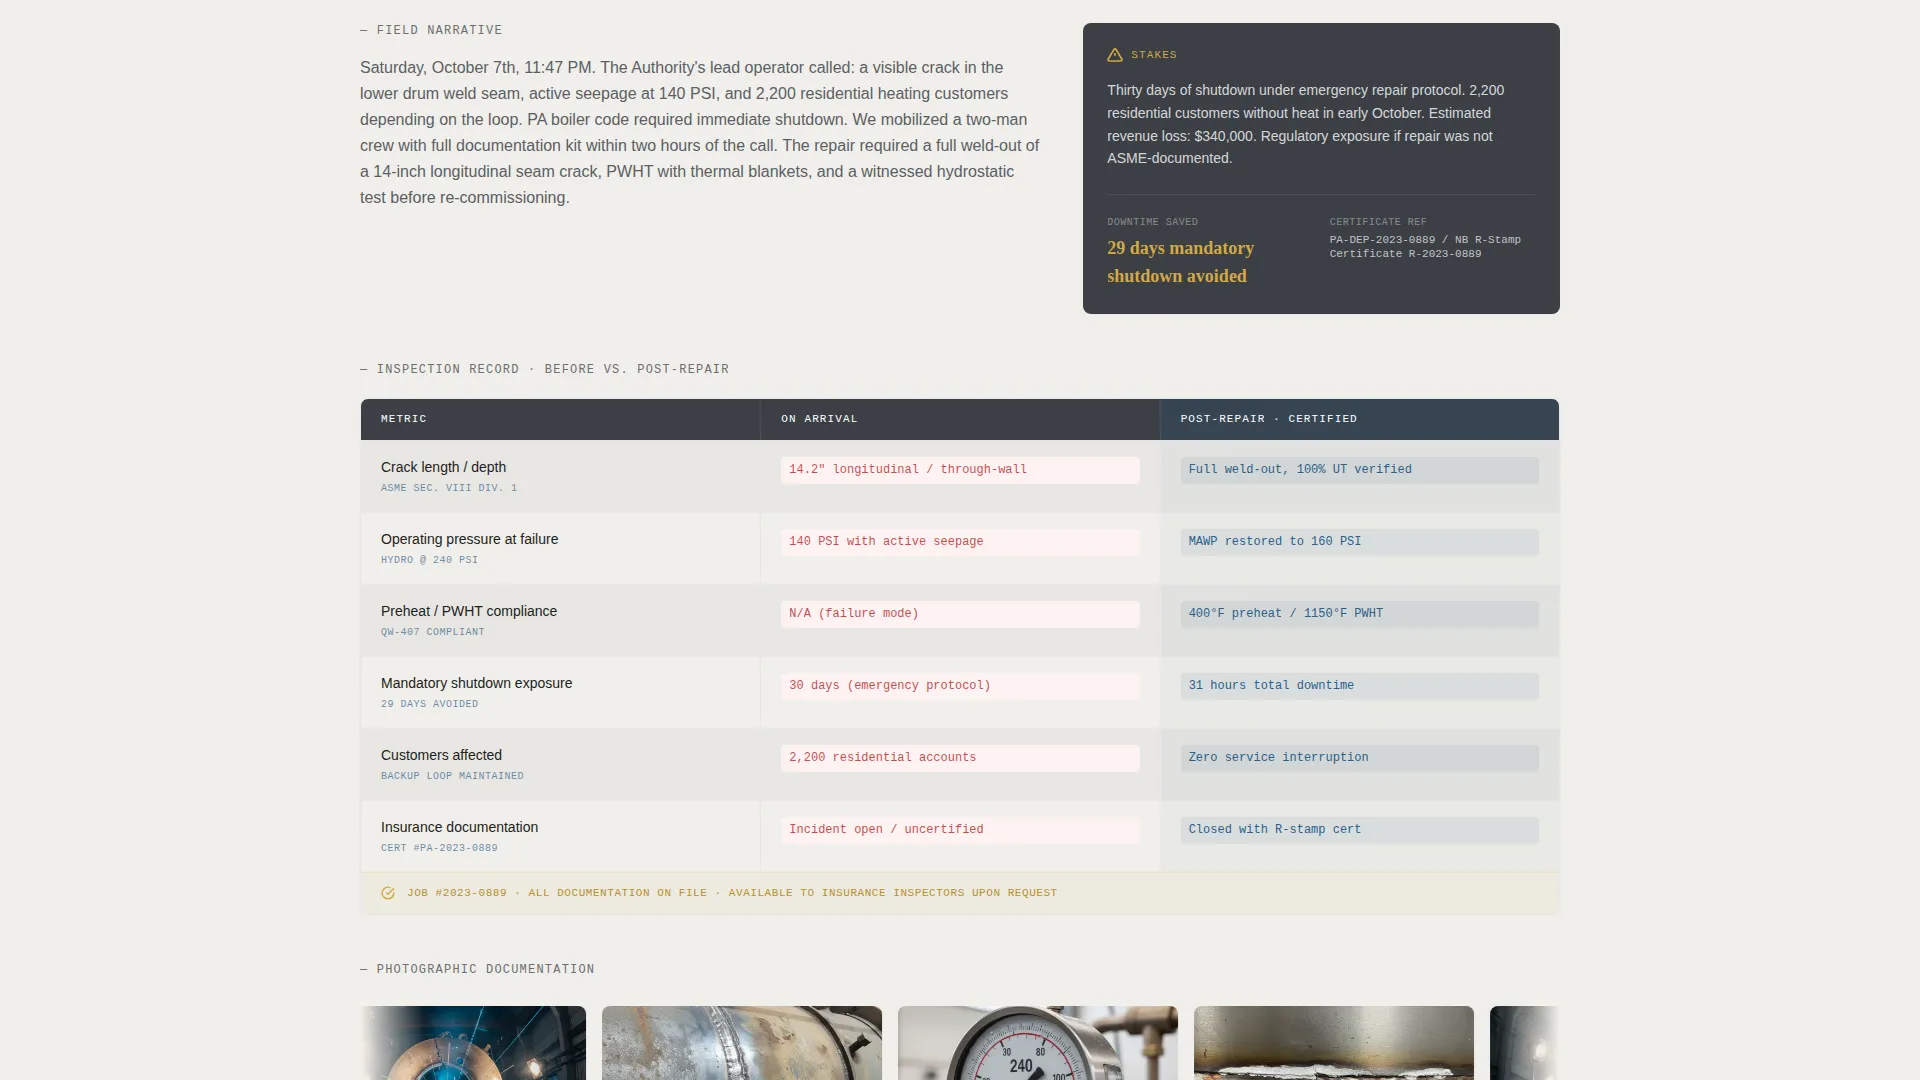Select "400°F preheat / 1150°F PWHT" cell
1920x1080 pixels.
pos(1359,614)
